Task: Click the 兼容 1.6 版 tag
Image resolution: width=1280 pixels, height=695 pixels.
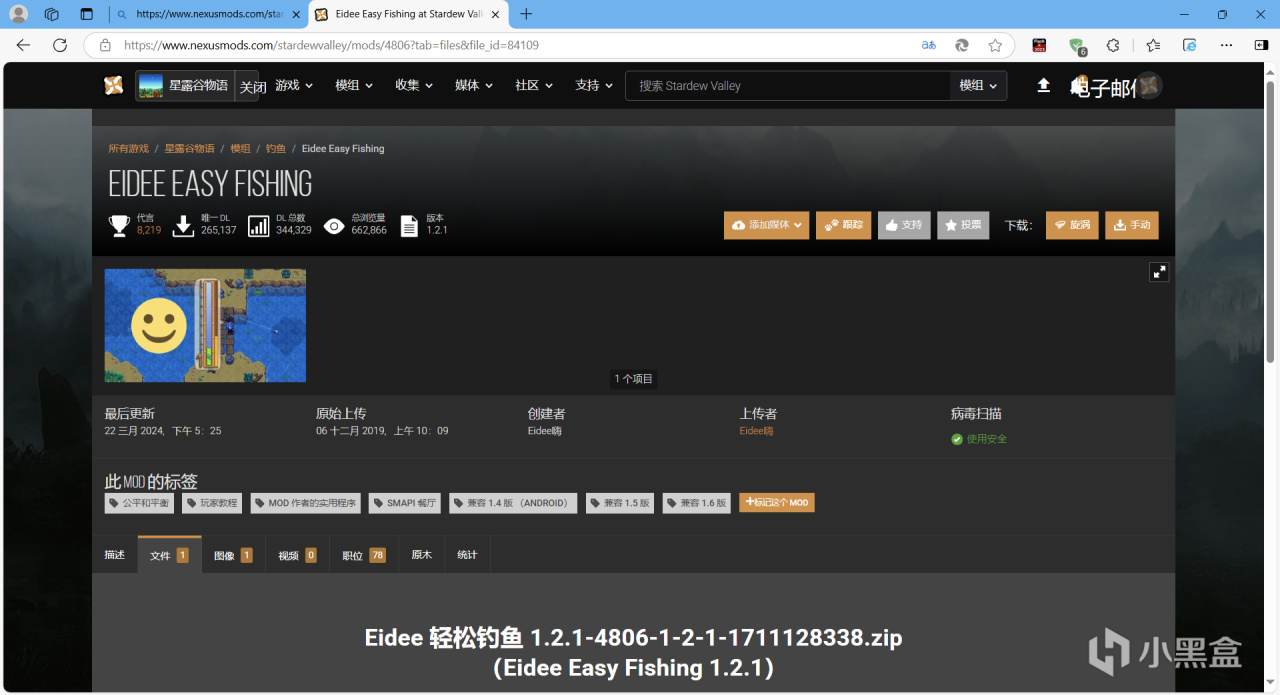Action: (697, 503)
